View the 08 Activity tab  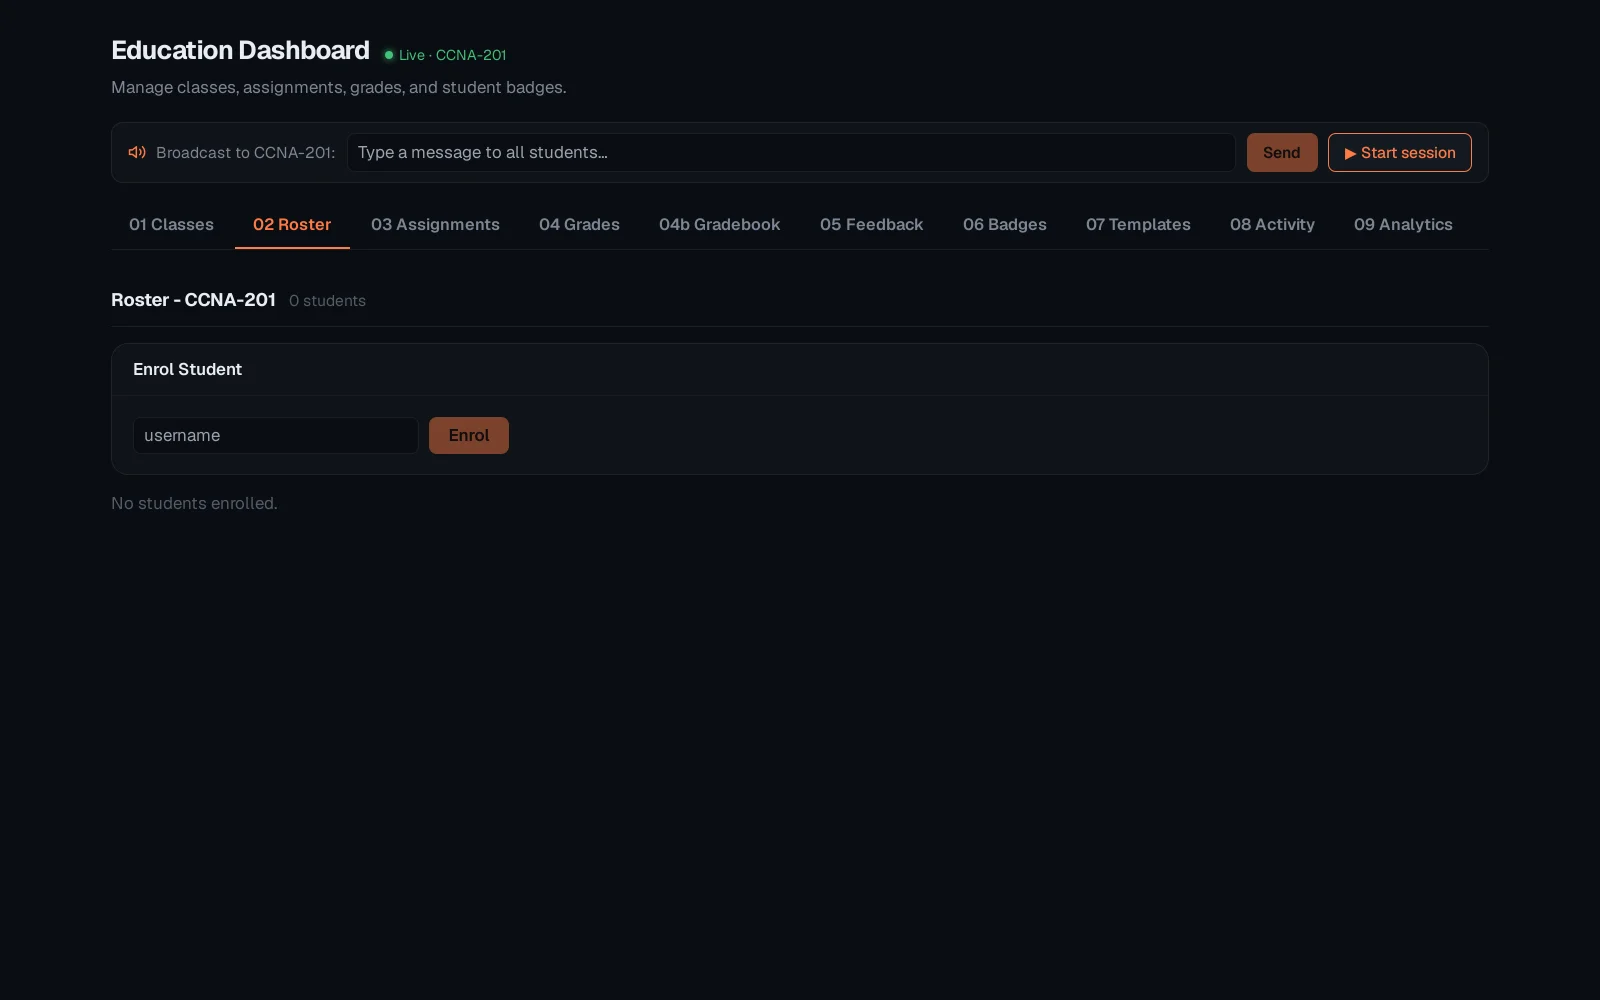click(x=1272, y=224)
